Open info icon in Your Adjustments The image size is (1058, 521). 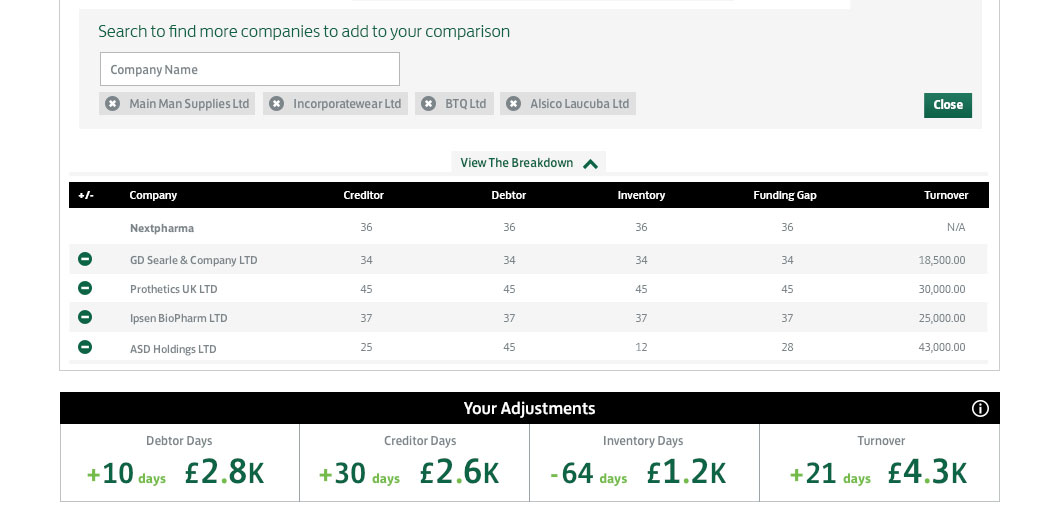pos(980,408)
